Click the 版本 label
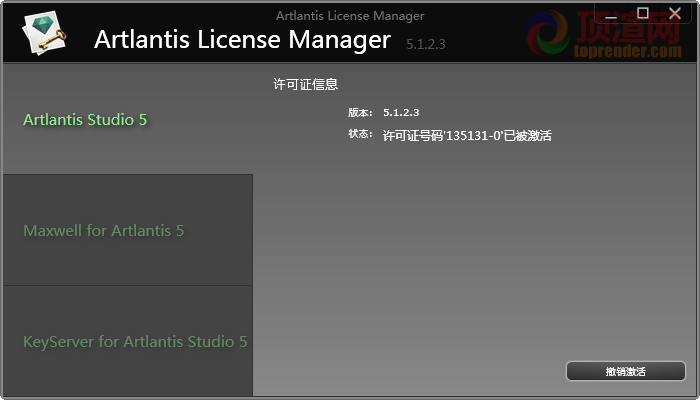 point(360,112)
